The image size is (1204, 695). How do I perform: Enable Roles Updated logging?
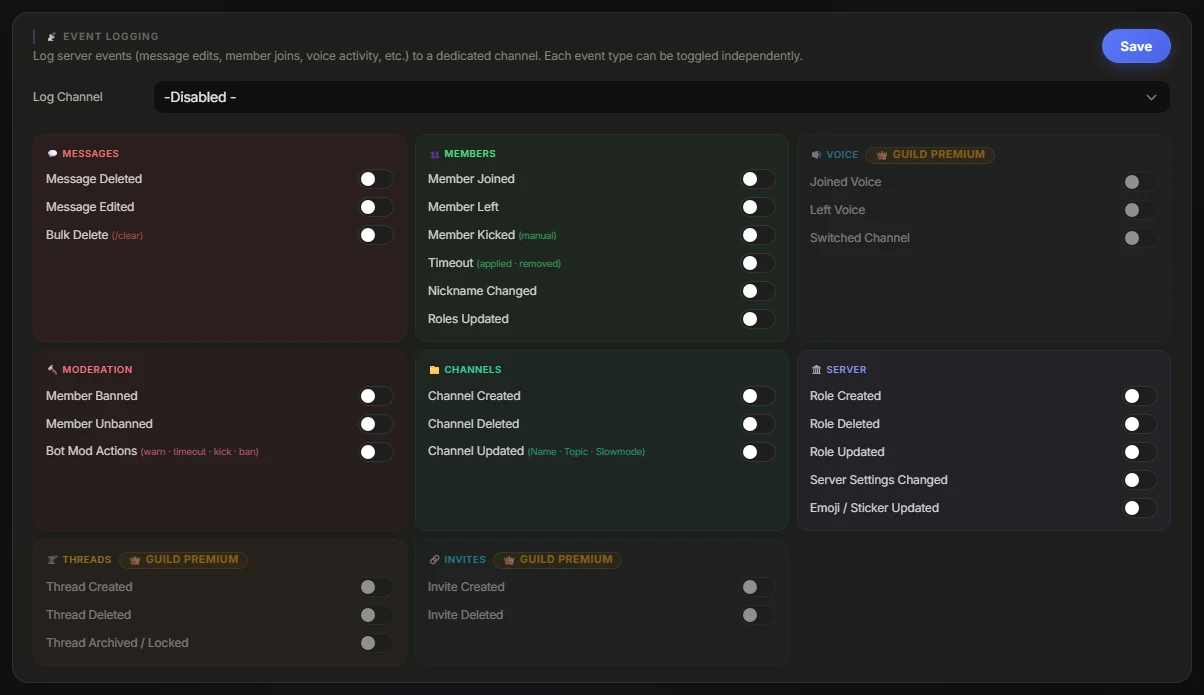758,319
